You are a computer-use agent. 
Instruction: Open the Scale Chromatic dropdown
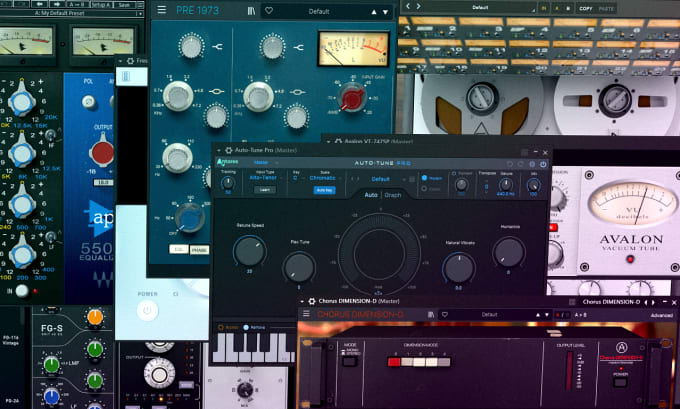(325, 178)
